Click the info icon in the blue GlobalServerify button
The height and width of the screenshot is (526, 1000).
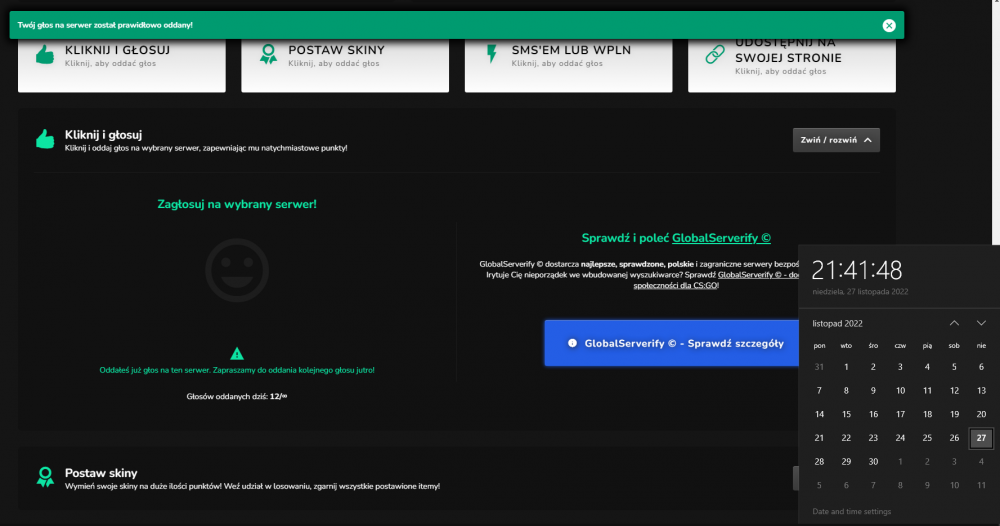coord(572,343)
